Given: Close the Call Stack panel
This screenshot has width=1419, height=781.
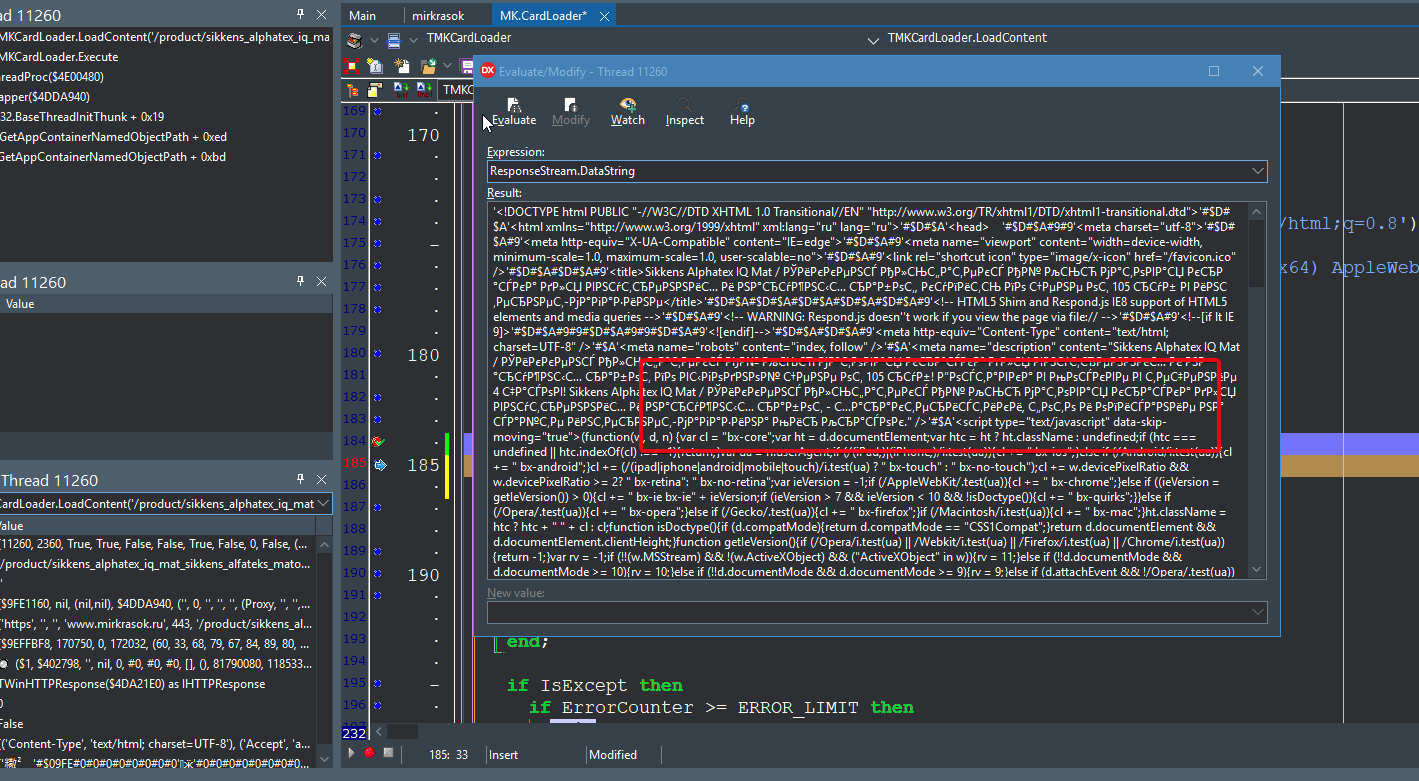Looking at the screenshot, I should 321,14.
